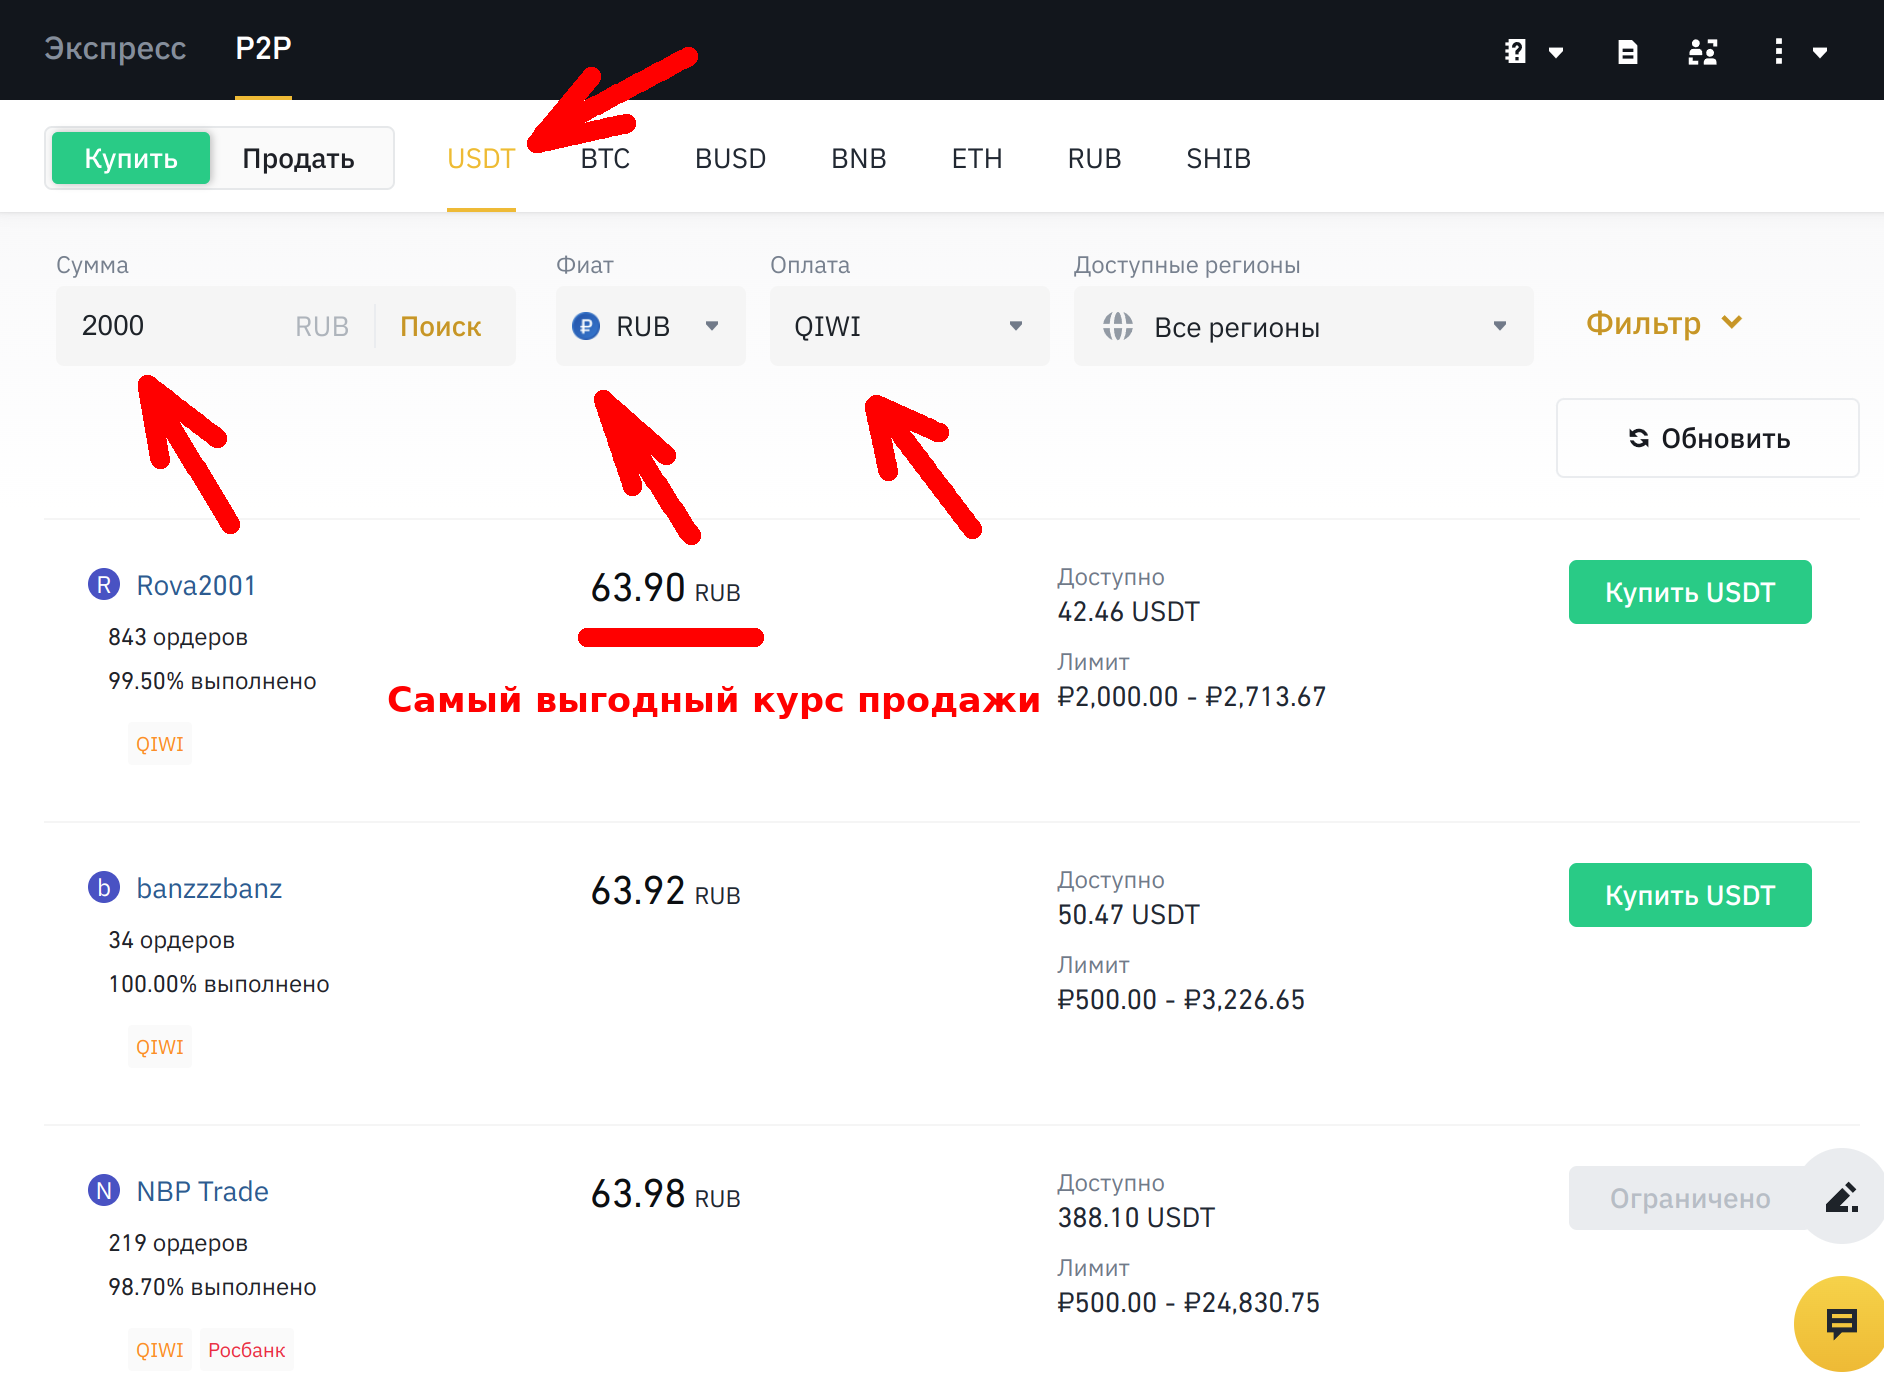The height and width of the screenshot is (1390, 1884).
Task: Expand the Фильтр options
Action: [x=1664, y=323]
